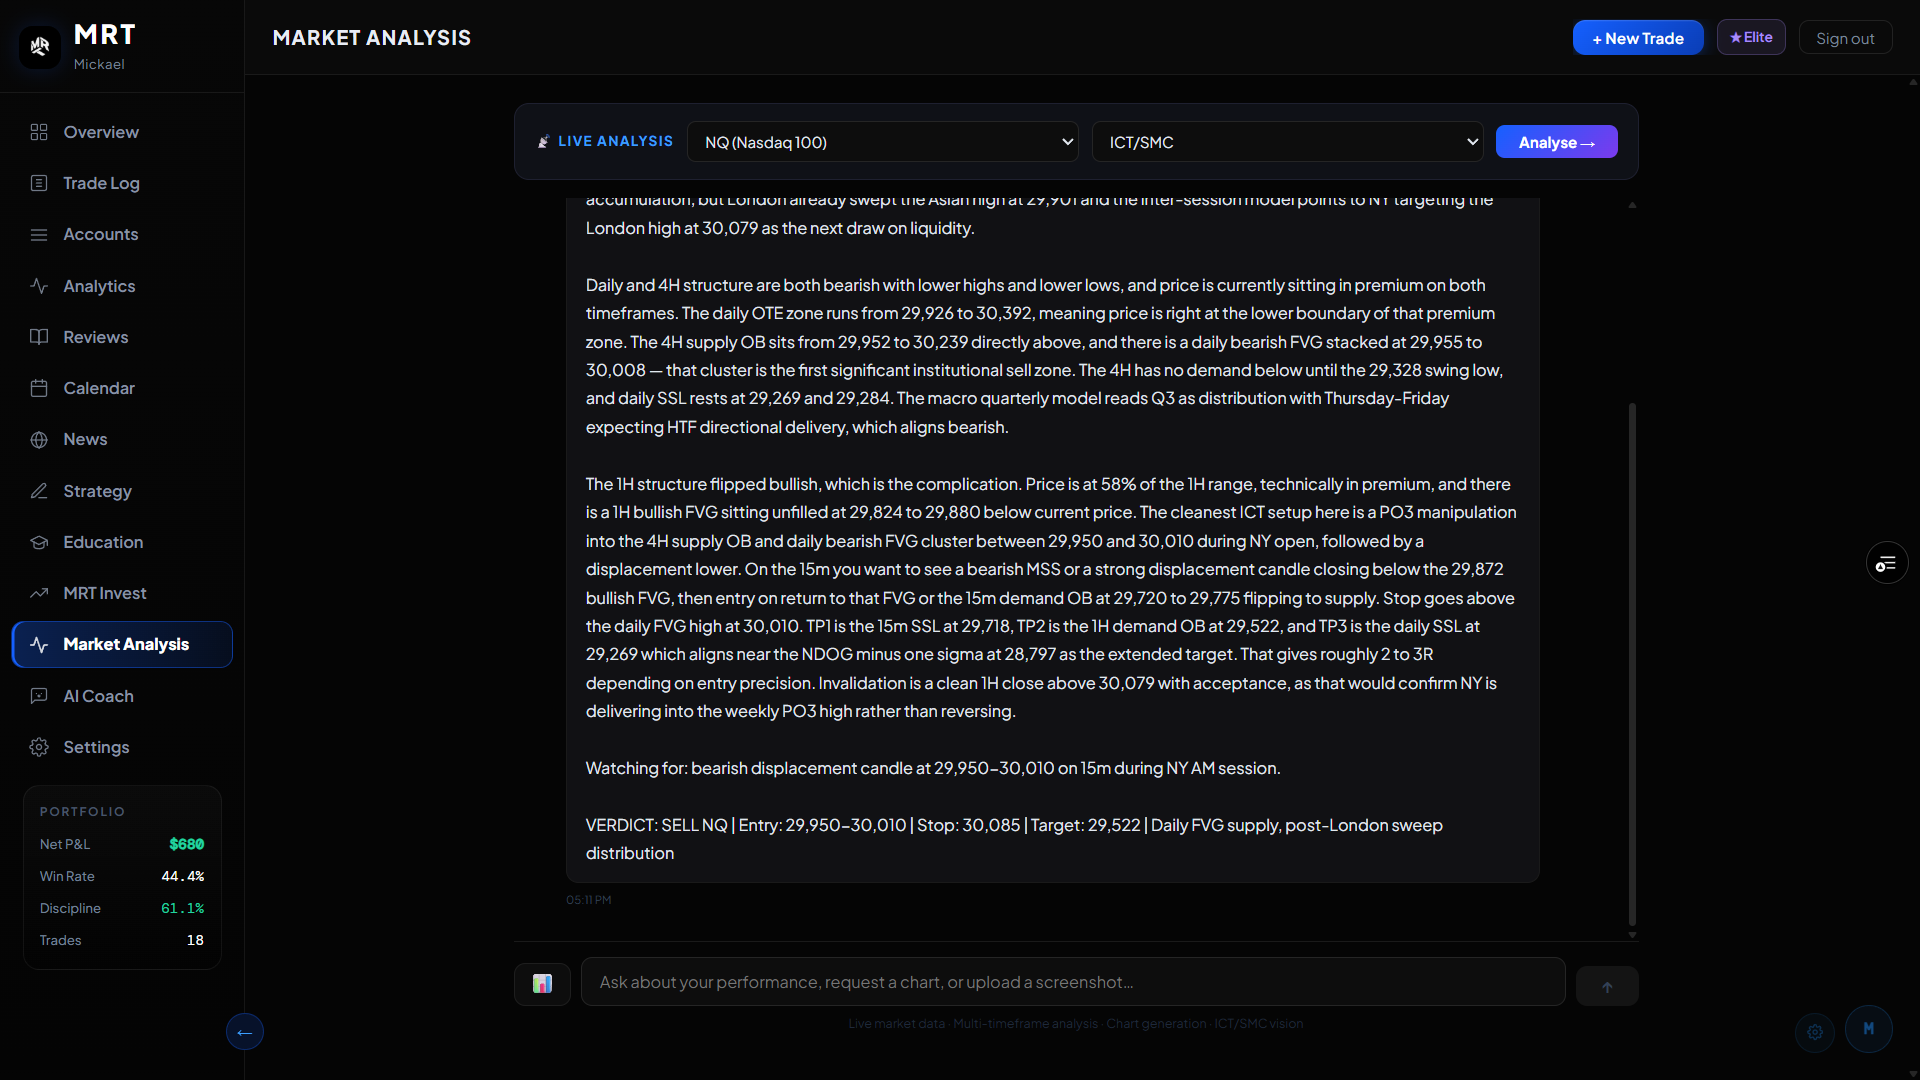This screenshot has height=1080, width=1920.
Task: Click the Sign out button
Action: [x=1845, y=38]
